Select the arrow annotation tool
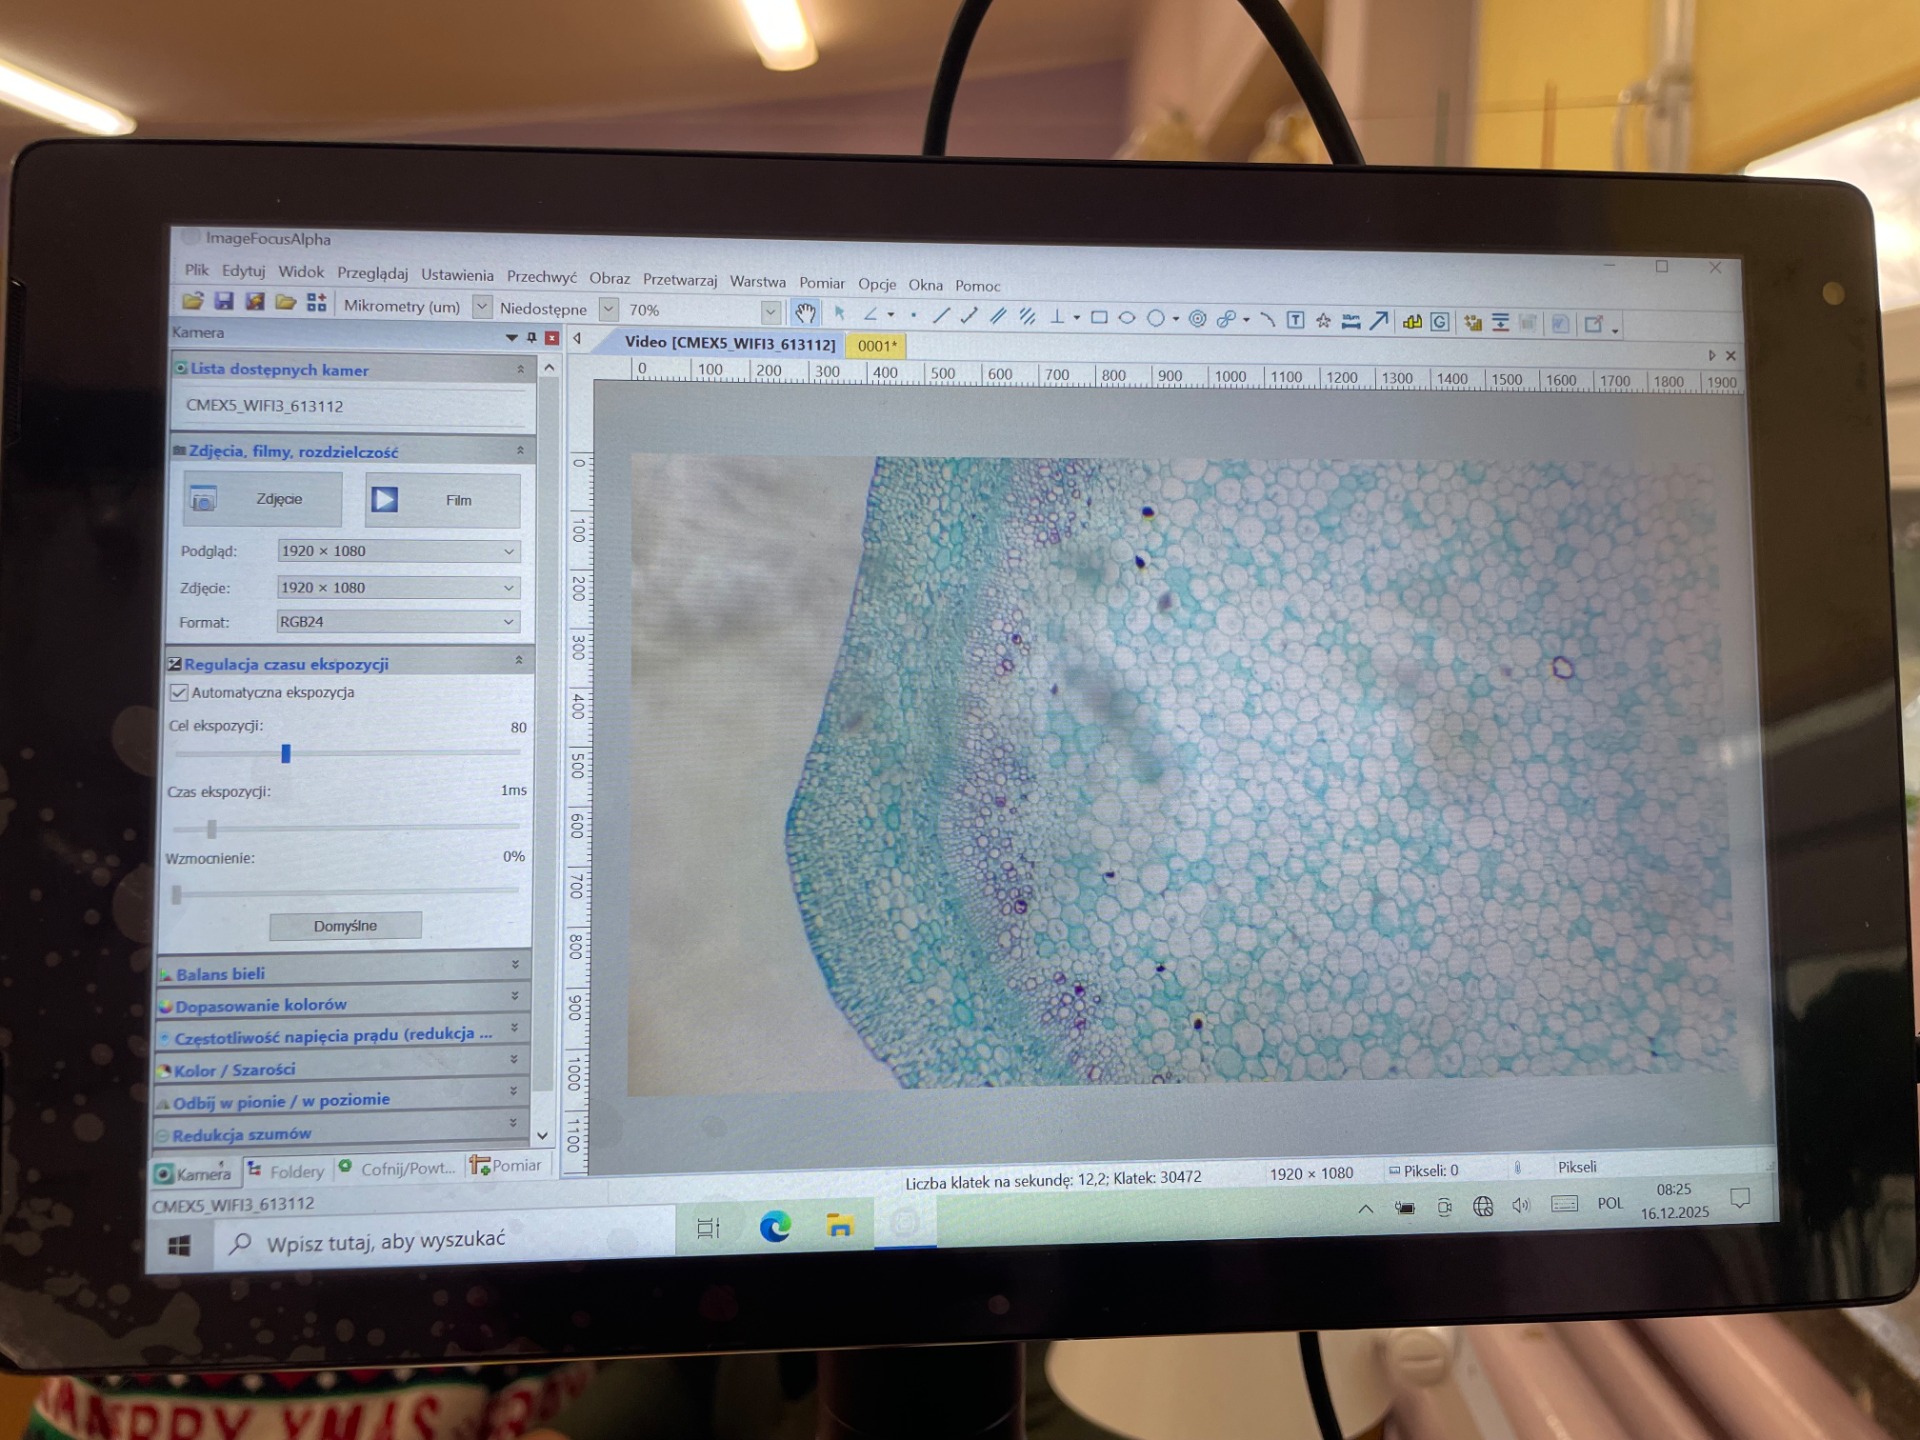1920x1440 pixels. pyautogui.click(x=1379, y=321)
